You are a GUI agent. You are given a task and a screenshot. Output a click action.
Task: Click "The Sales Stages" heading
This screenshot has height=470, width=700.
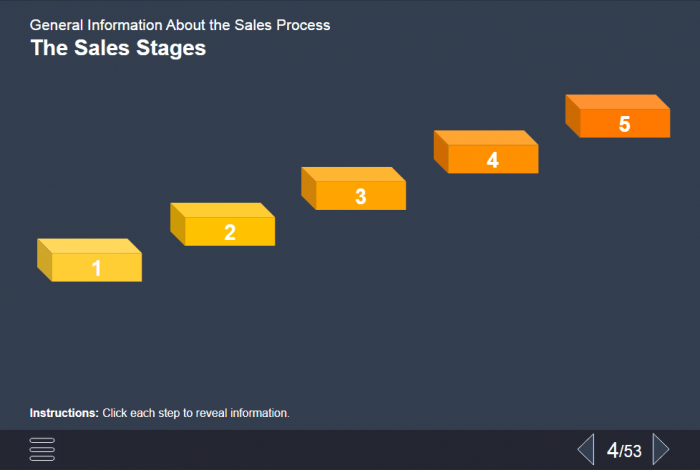click(118, 47)
